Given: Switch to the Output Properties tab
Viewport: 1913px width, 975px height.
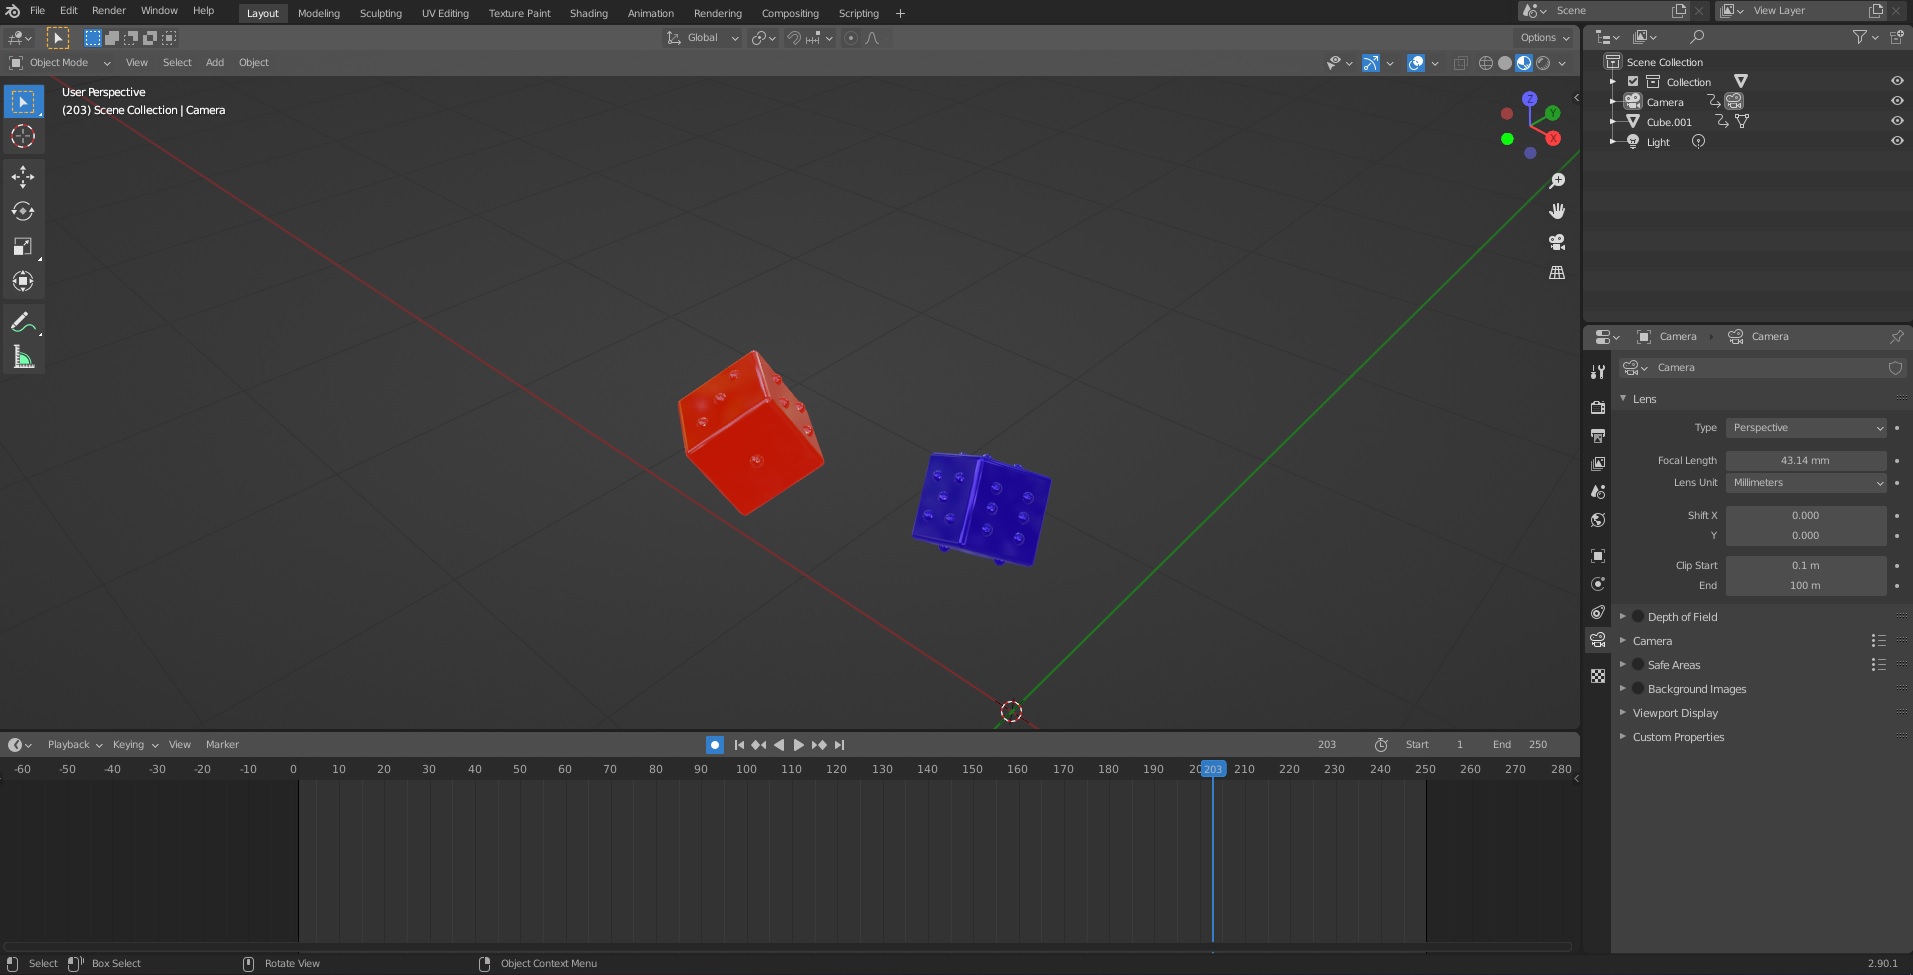Looking at the screenshot, I should click(1597, 435).
